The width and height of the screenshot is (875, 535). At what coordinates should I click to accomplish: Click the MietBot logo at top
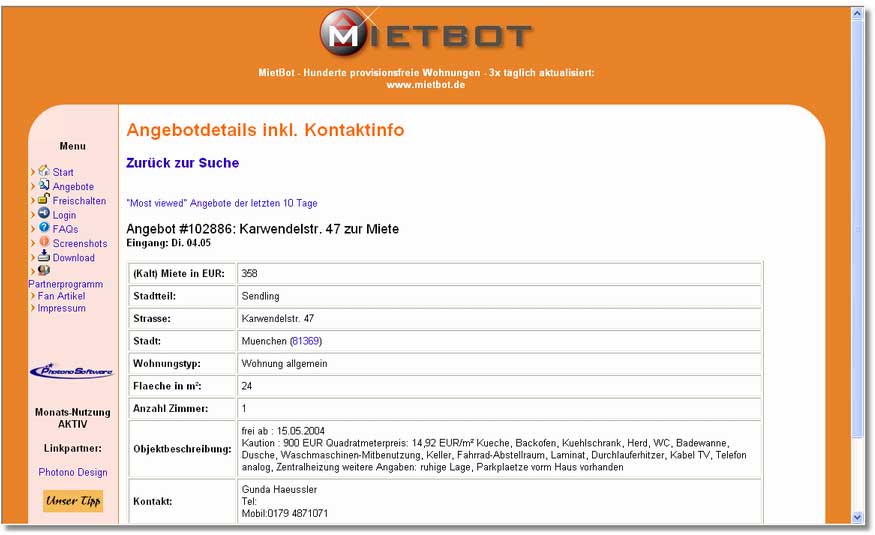pyautogui.click(x=426, y=32)
